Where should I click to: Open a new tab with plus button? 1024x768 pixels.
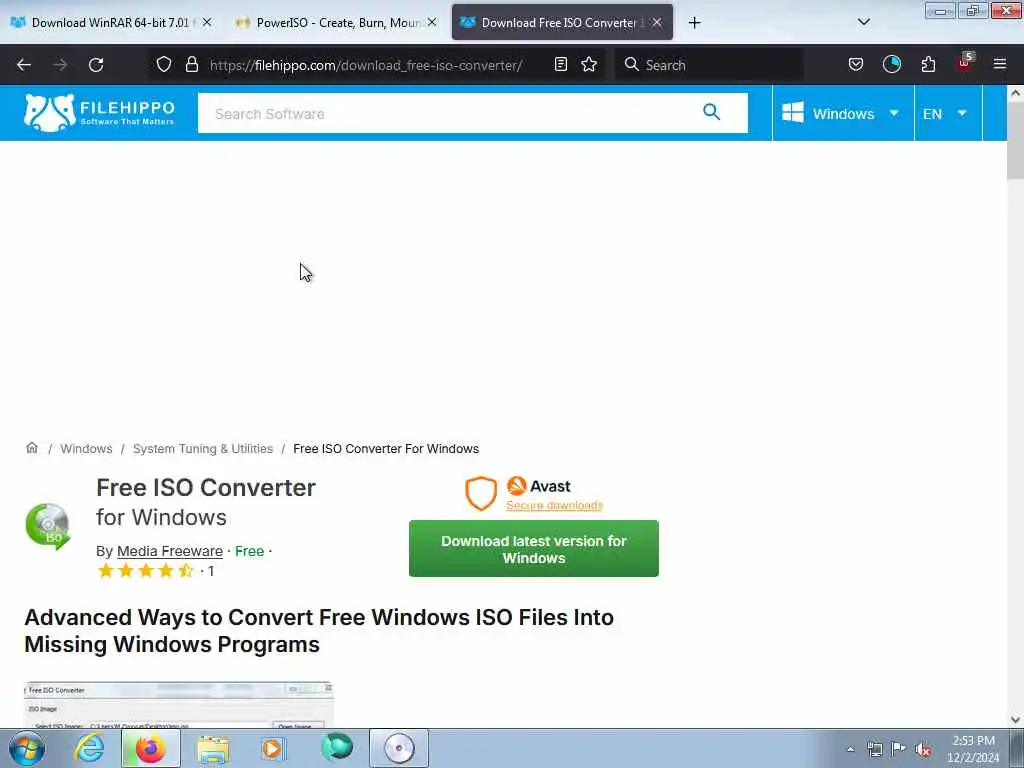tap(694, 23)
